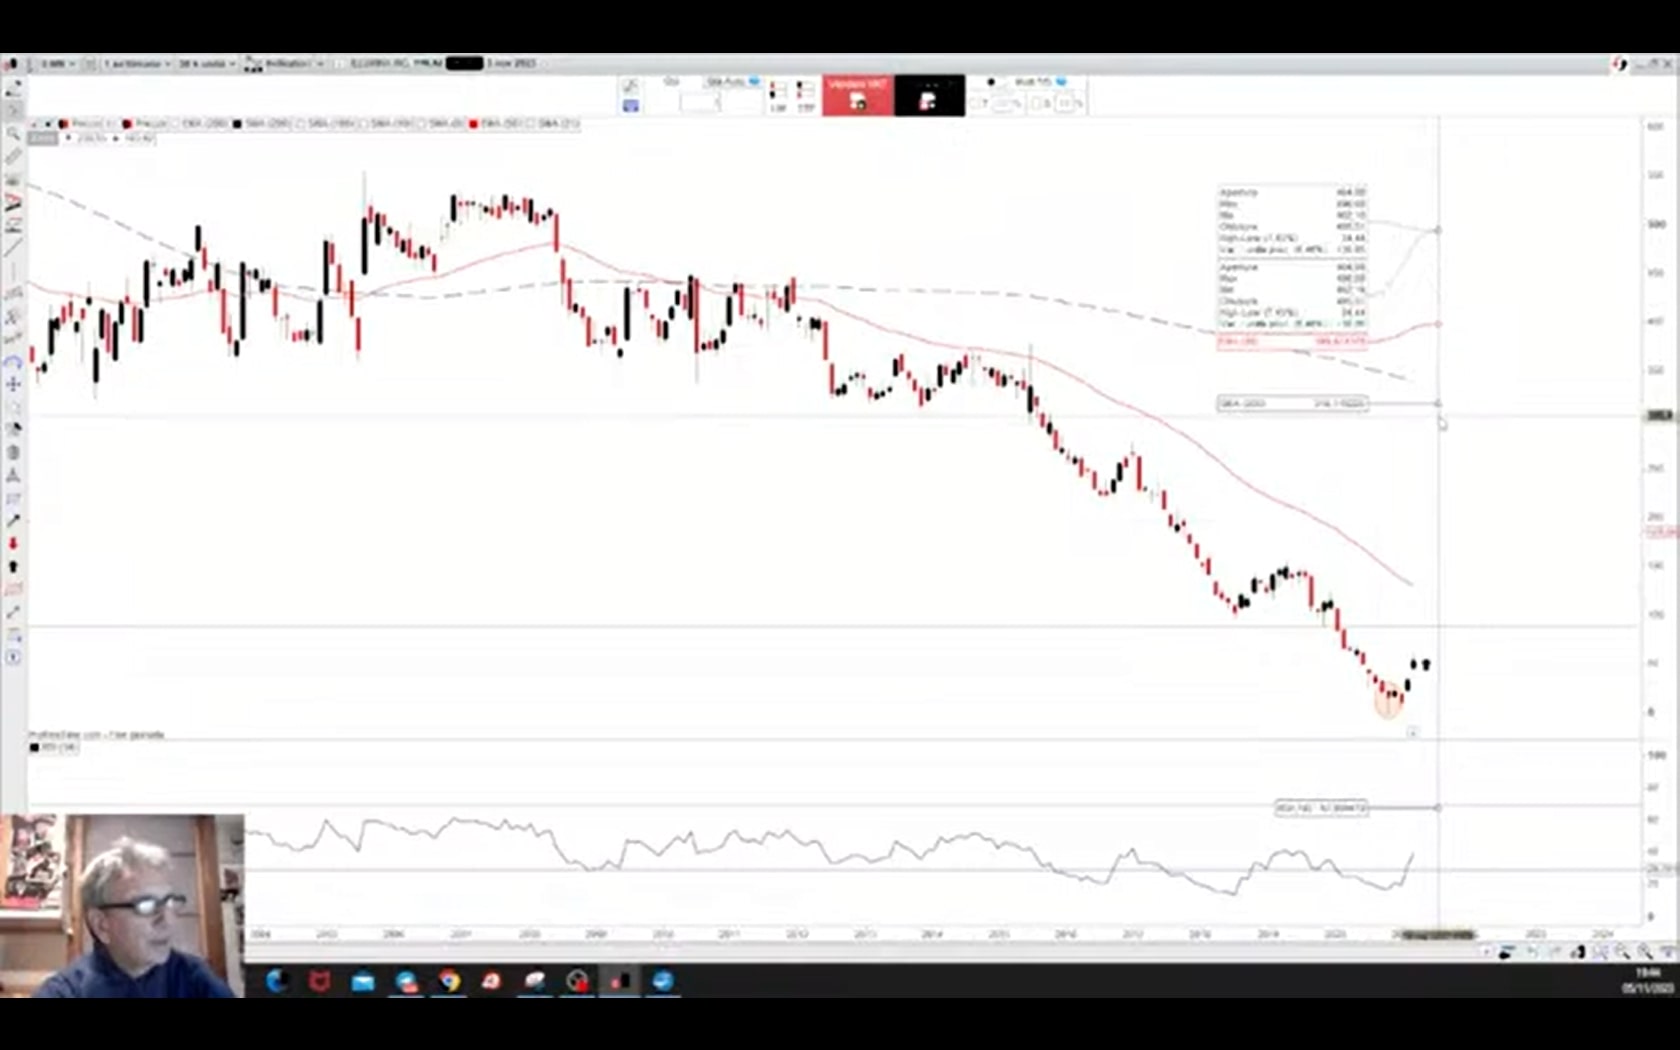
Task: Click the zoom-in magnifier at chart bottom right
Action: pyautogui.click(x=1645, y=952)
